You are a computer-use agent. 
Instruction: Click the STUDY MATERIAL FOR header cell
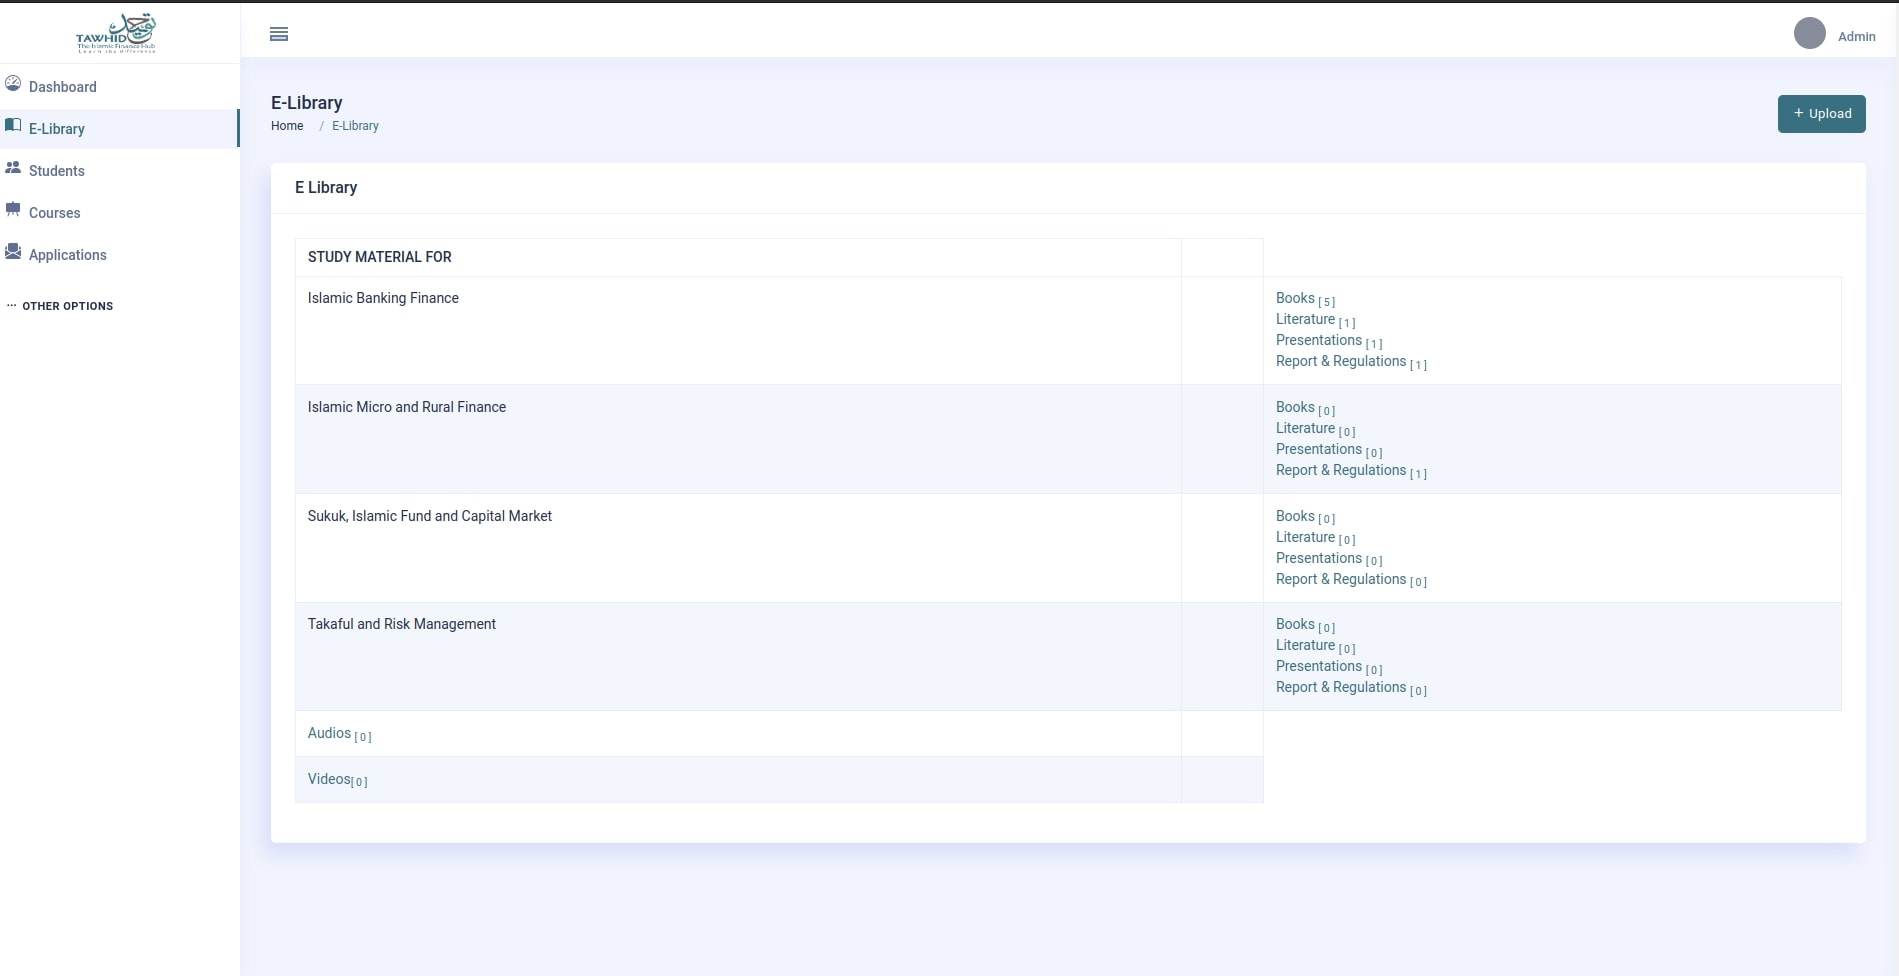click(738, 257)
